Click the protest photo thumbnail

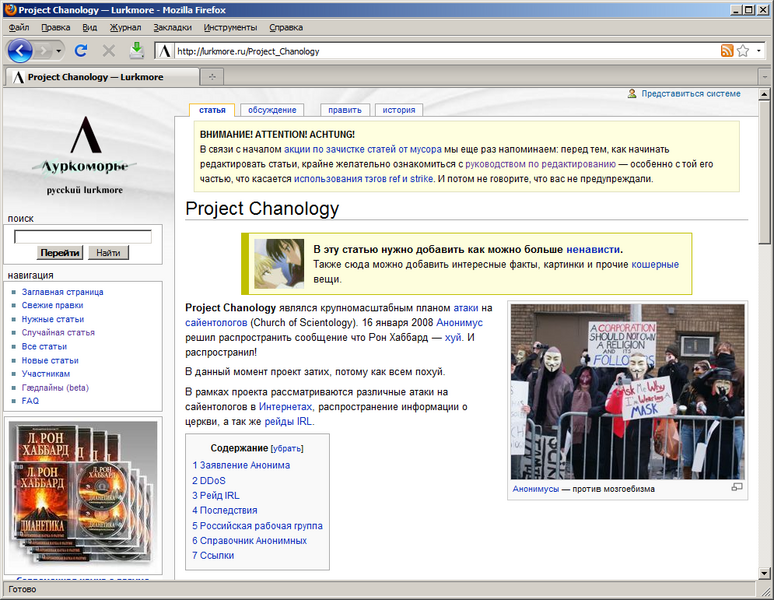point(627,391)
